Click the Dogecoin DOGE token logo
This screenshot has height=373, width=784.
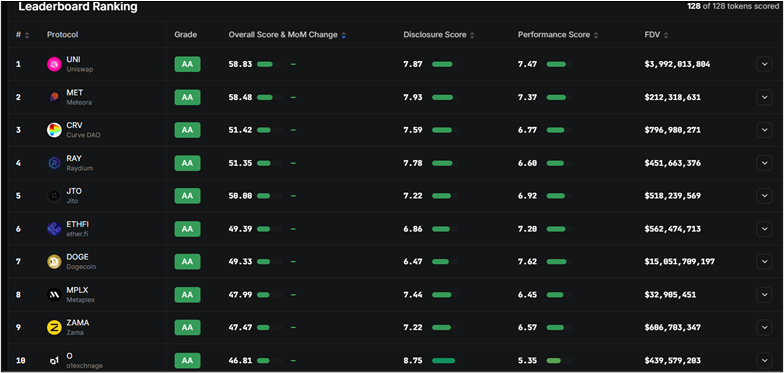(x=54, y=262)
